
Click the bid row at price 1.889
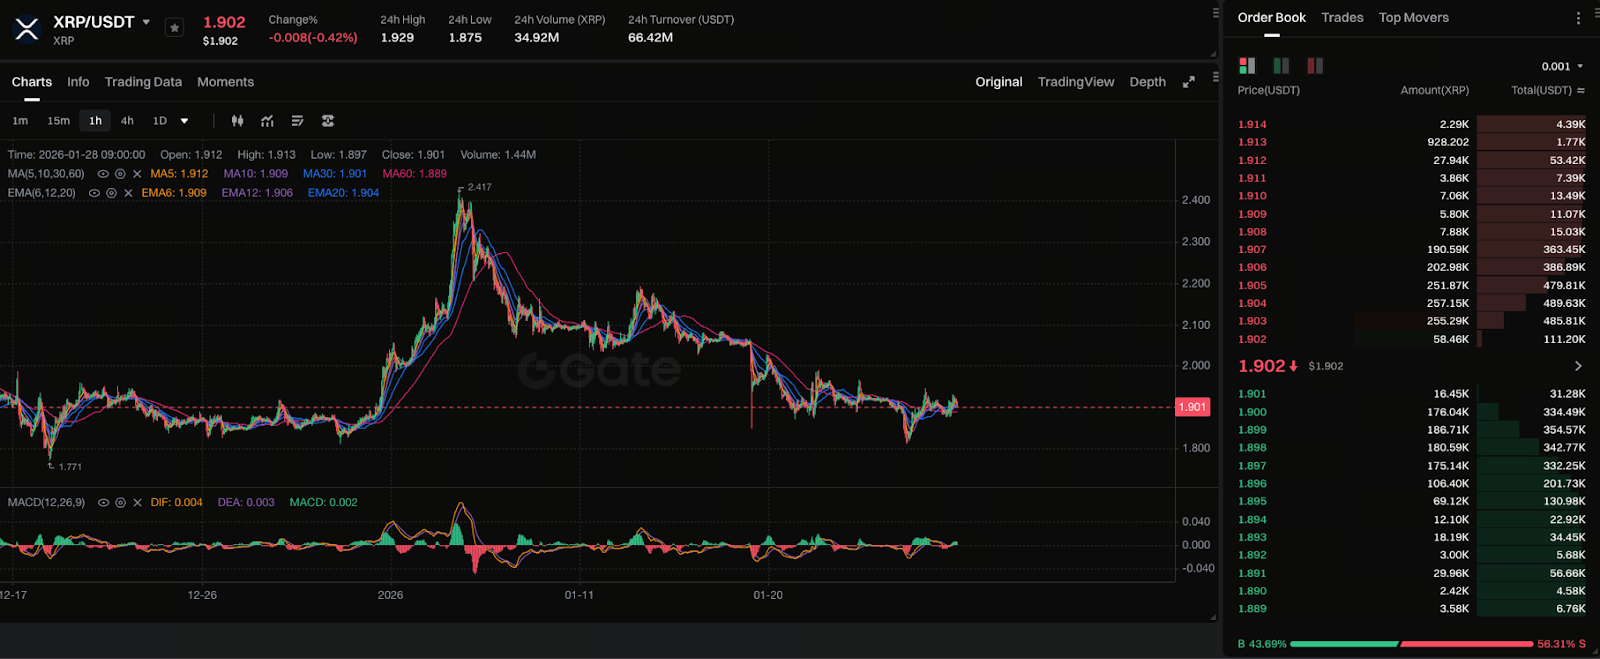pos(1411,608)
